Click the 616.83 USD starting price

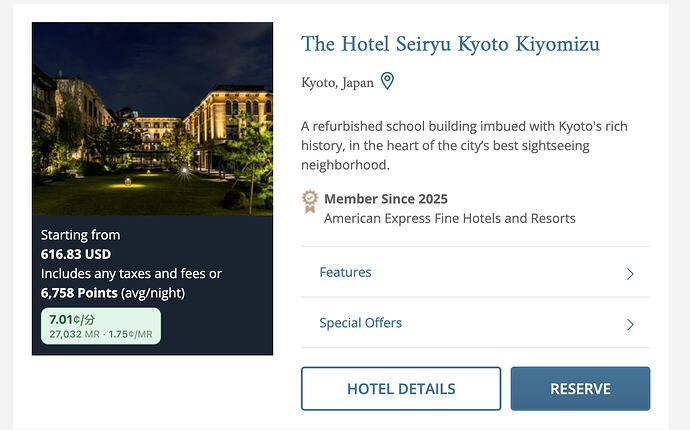point(76,254)
